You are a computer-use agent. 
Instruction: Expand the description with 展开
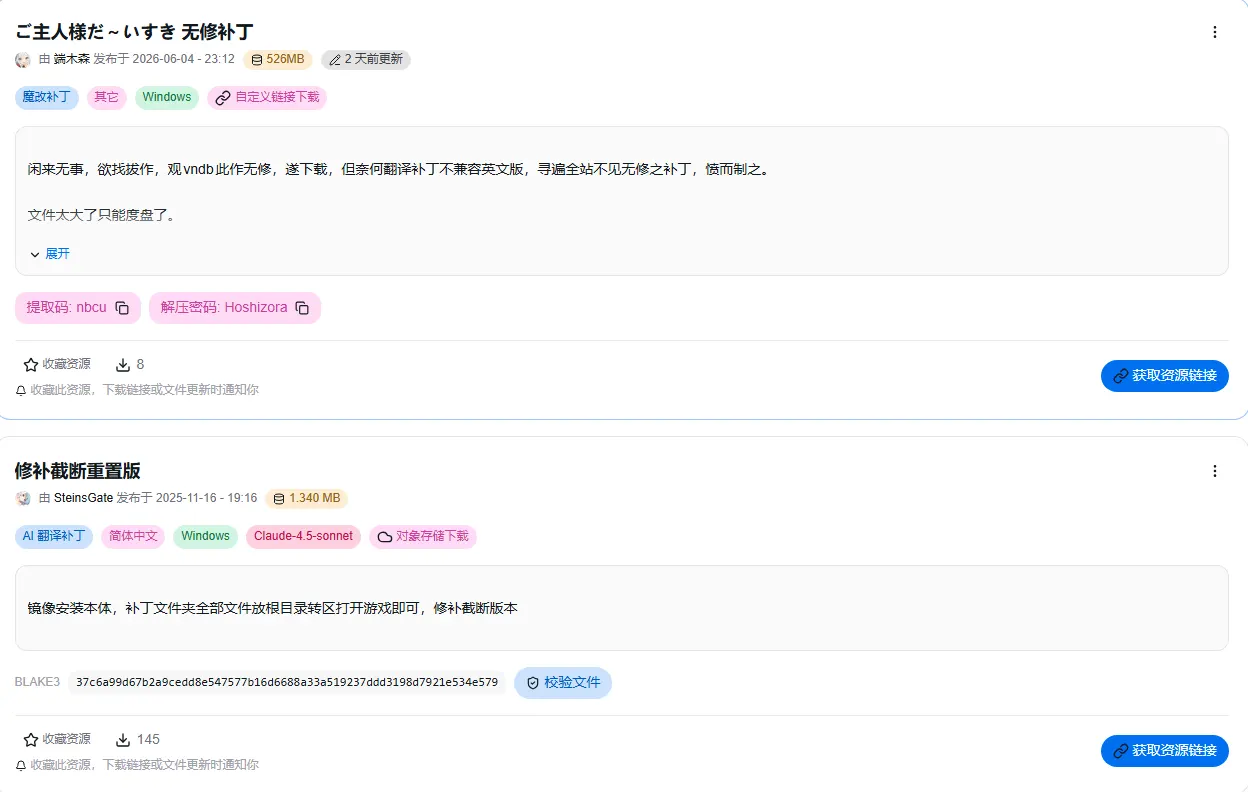50,254
